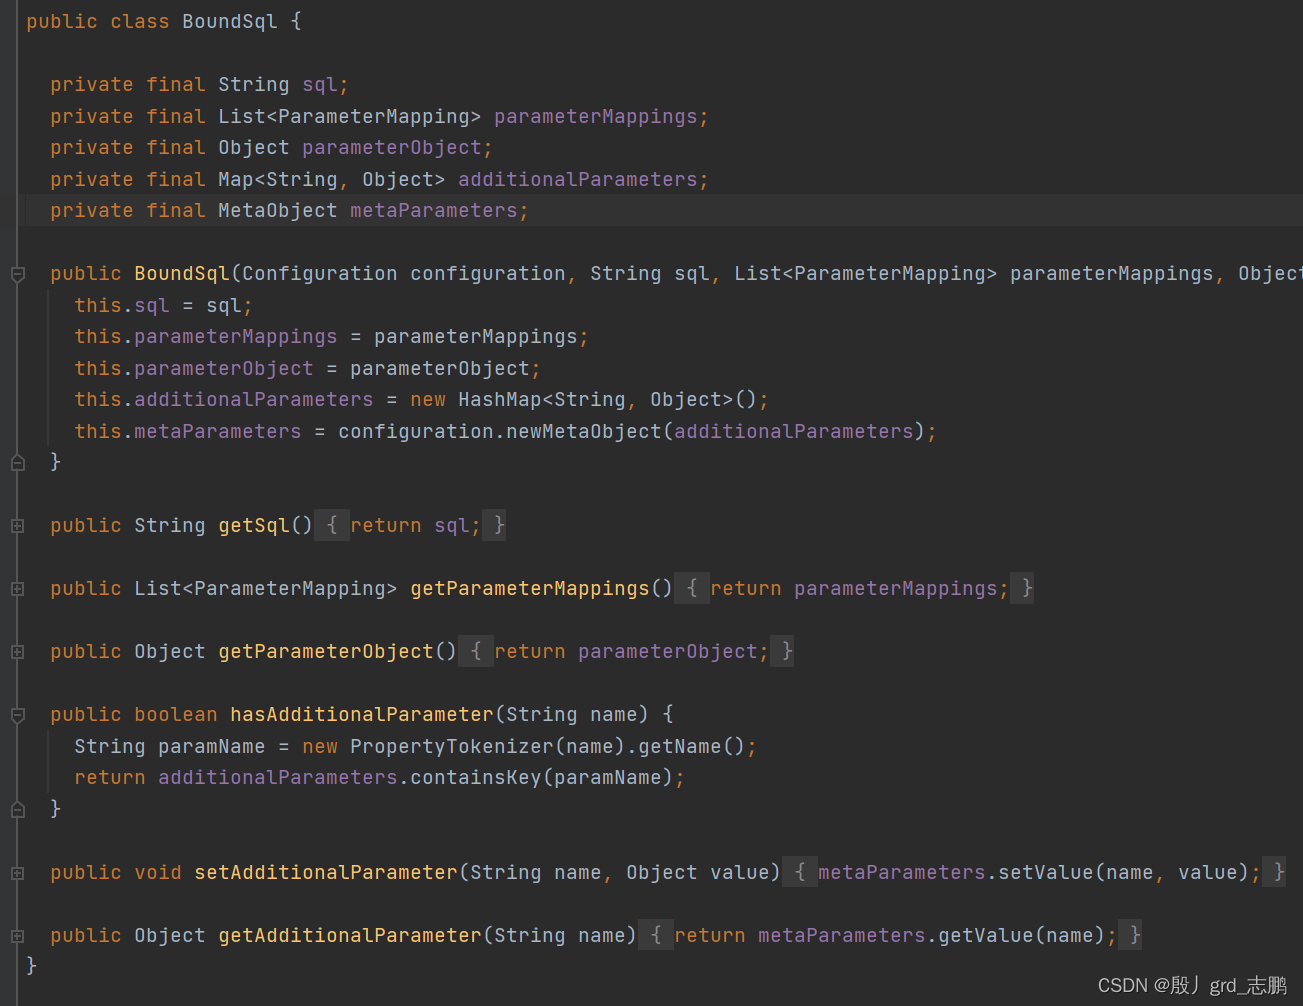Screen dimensions: 1303x1006
Task: Click 'this.parameterObject' assignment
Action: click(307, 369)
